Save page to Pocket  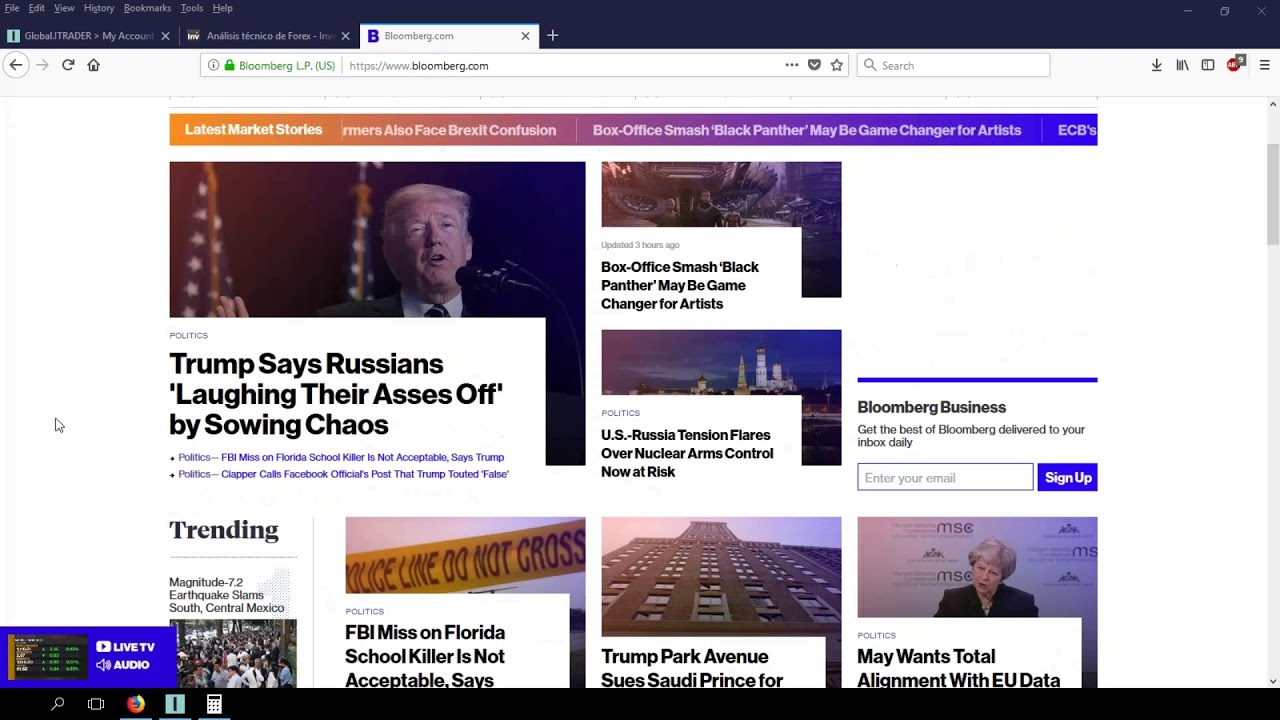(814, 65)
